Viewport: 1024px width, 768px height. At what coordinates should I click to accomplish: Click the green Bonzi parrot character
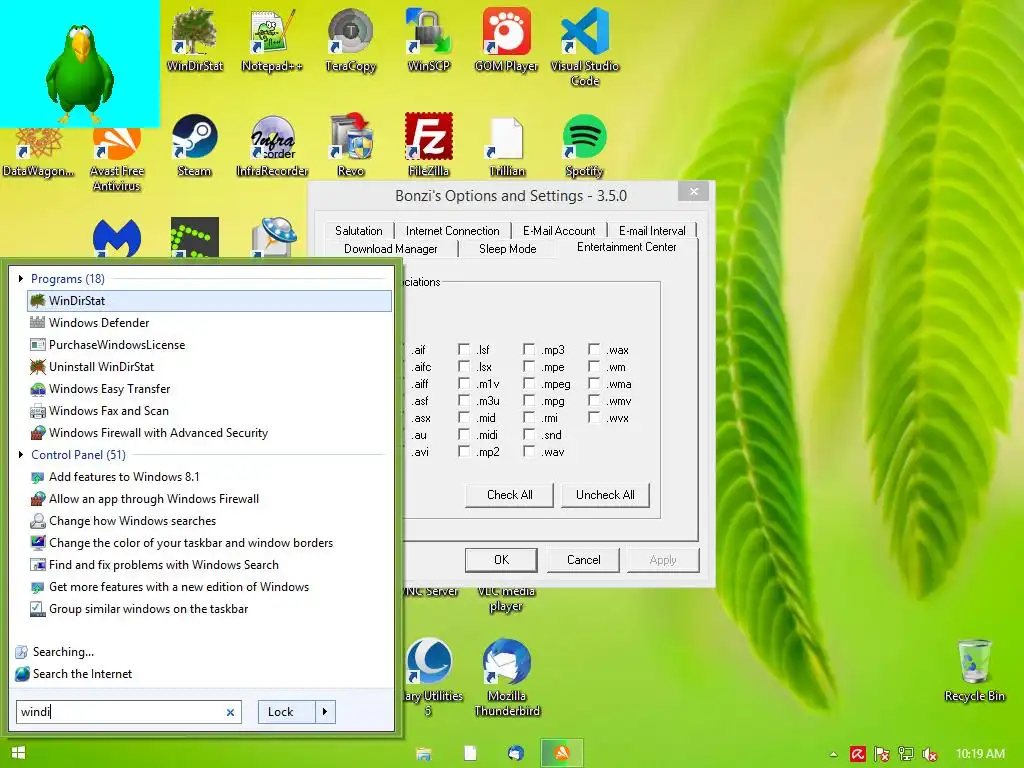pos(80,73)
